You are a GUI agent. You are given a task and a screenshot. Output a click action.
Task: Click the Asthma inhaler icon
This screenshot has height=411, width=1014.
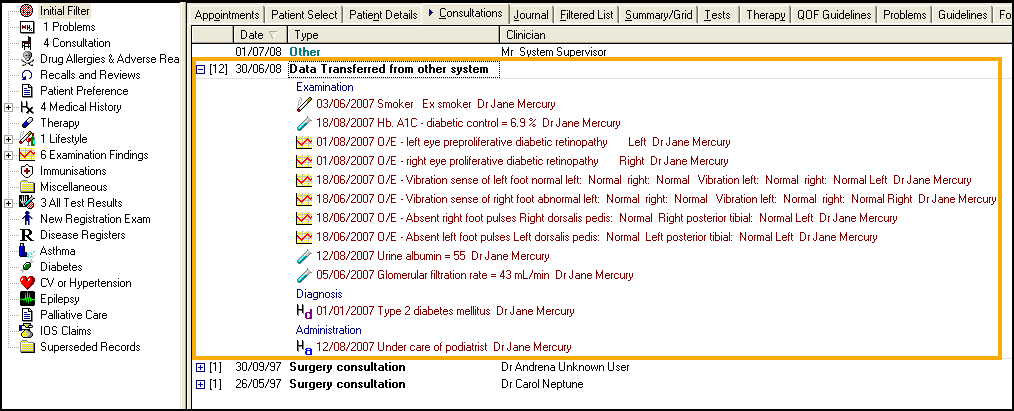[27, 251]
